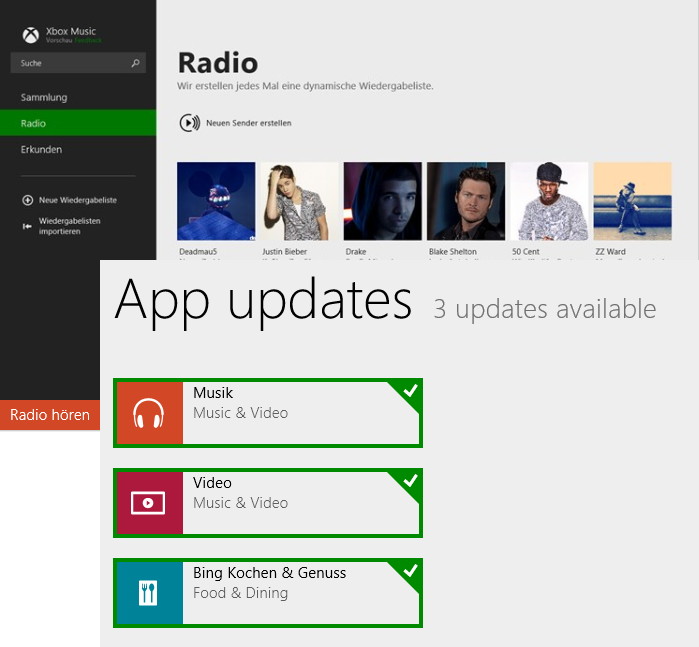Uncheck the Bing Kochen & Genuss checkmark
The image size is (699, 647).
410,571
